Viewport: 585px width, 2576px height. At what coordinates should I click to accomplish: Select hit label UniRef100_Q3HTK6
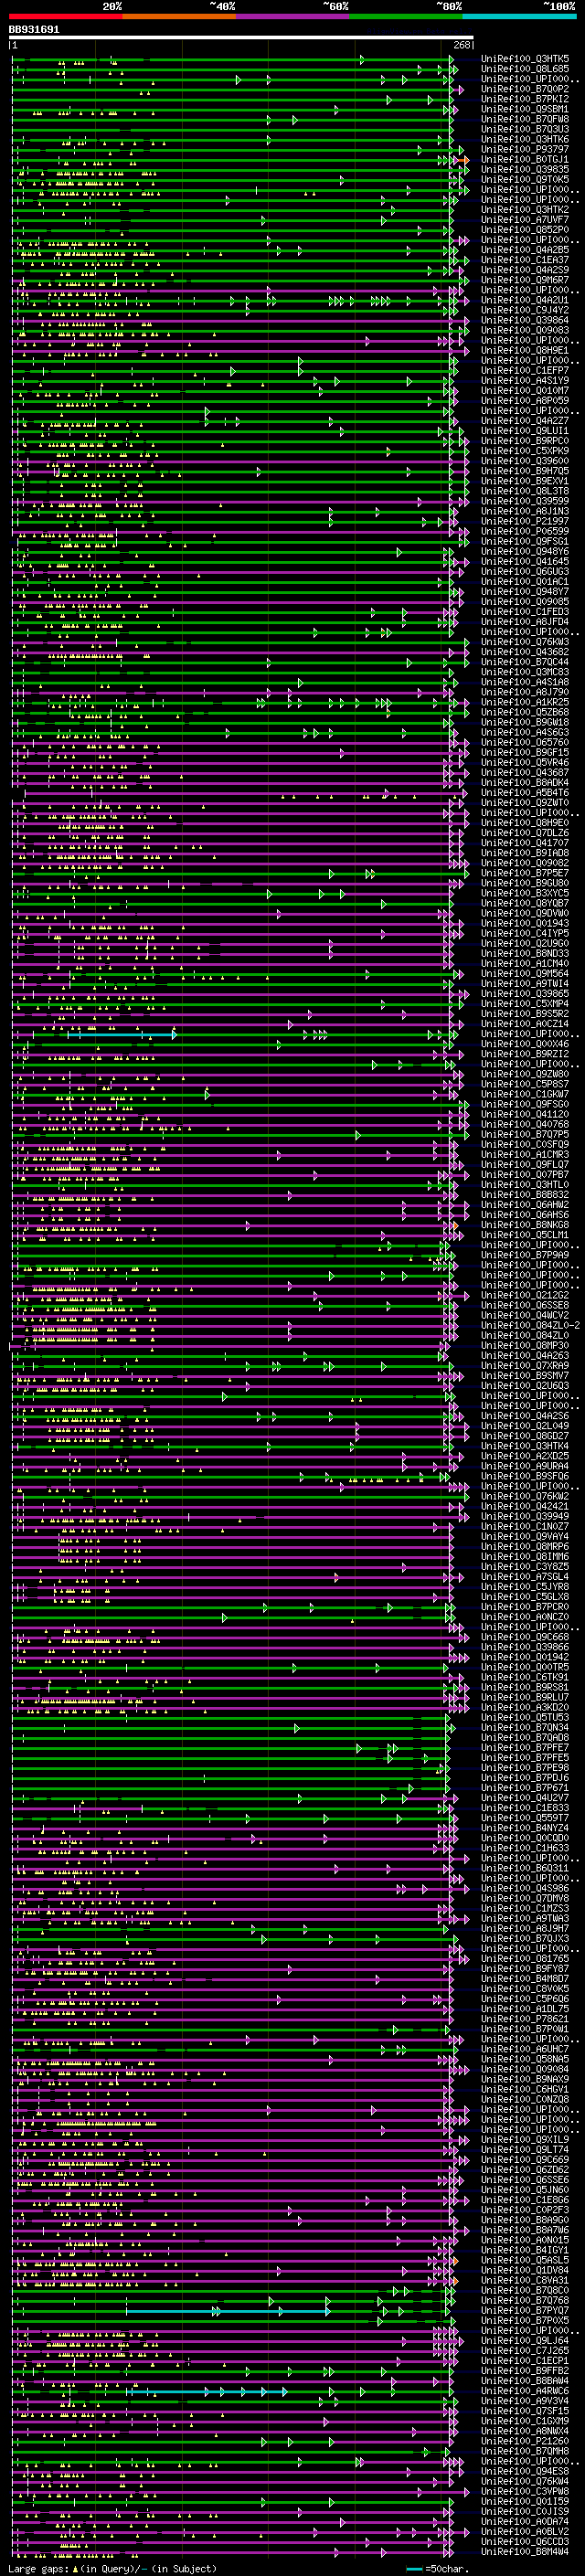coord(525,139)
